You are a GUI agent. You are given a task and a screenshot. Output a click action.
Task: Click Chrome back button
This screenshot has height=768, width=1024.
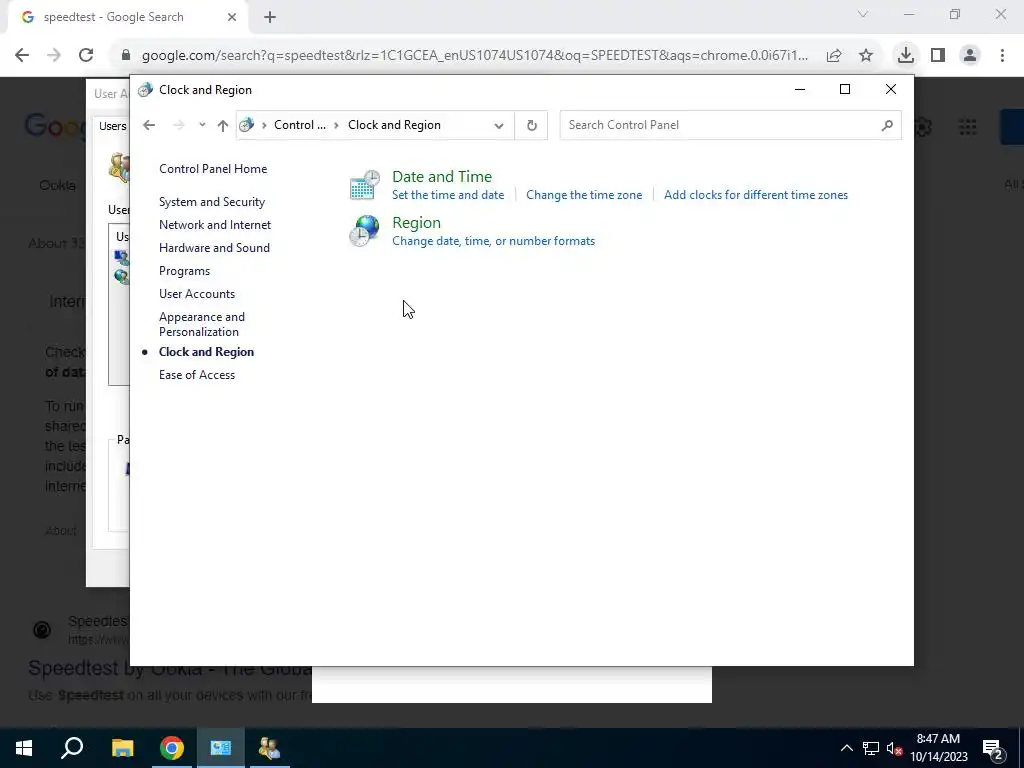pyautogui.click(x=22, y=55)
